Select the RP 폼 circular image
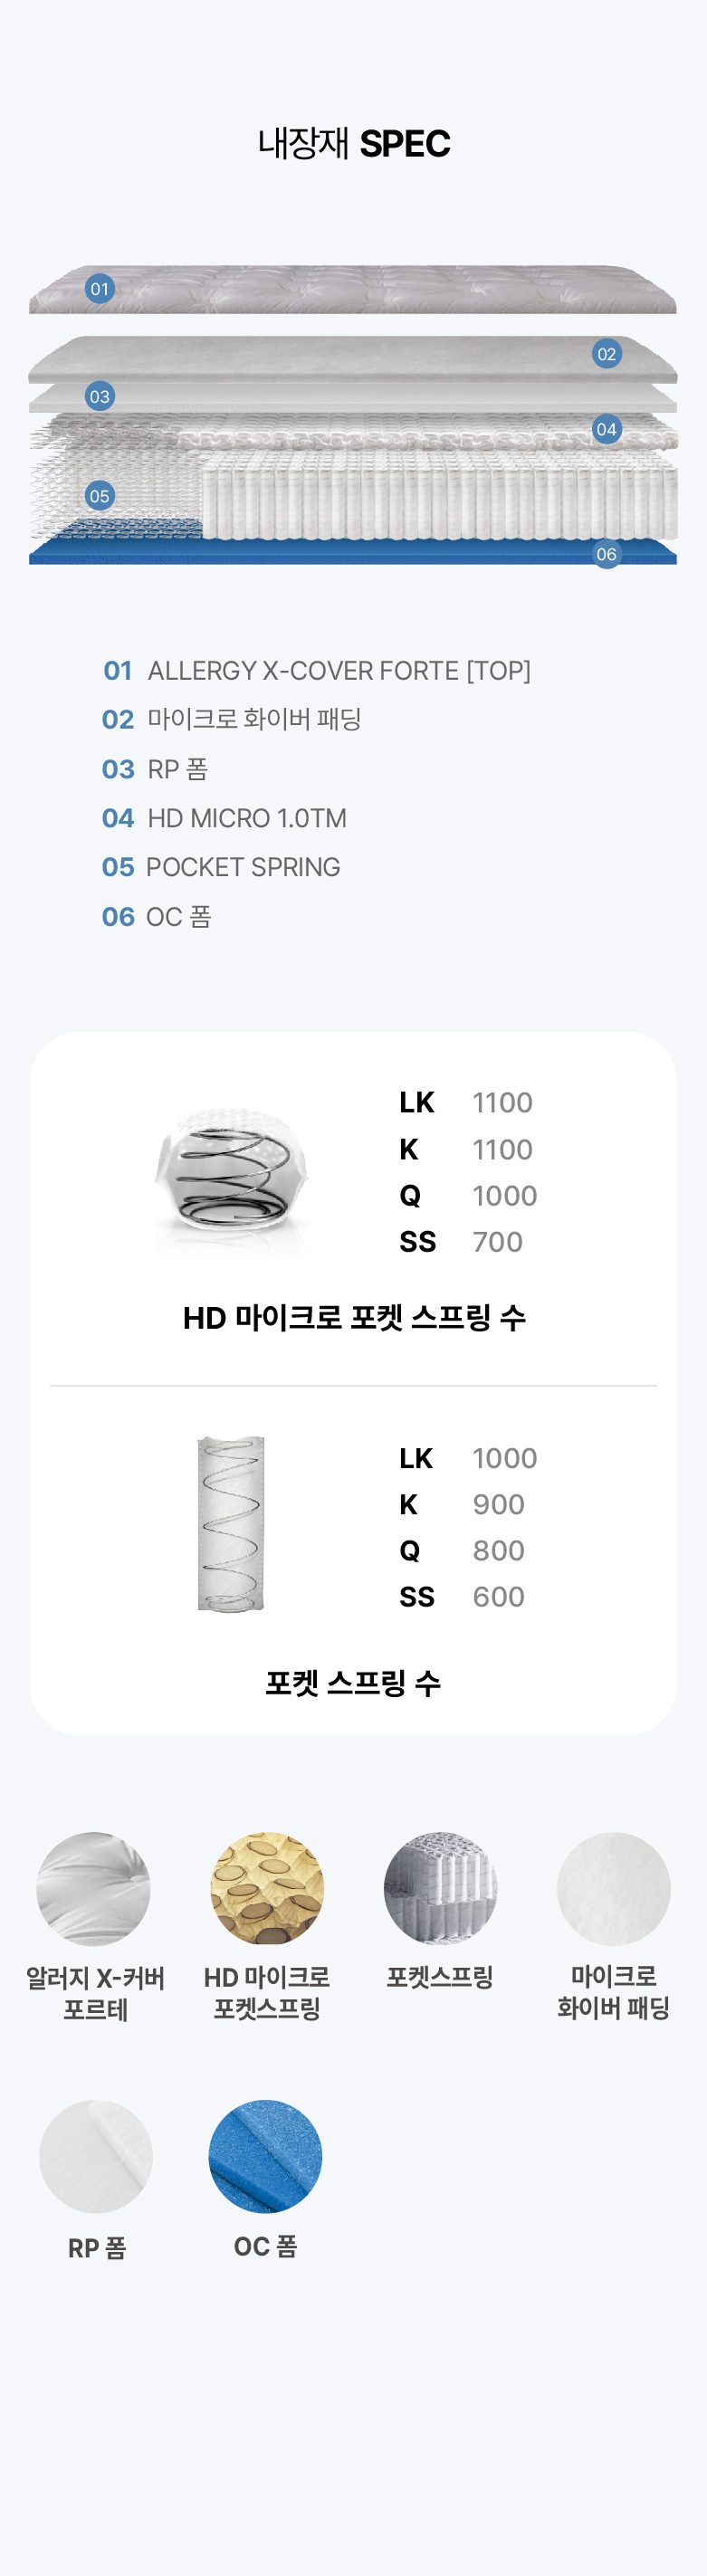The height and width of the screenshot is (2576, 707). click(96, 2157)
